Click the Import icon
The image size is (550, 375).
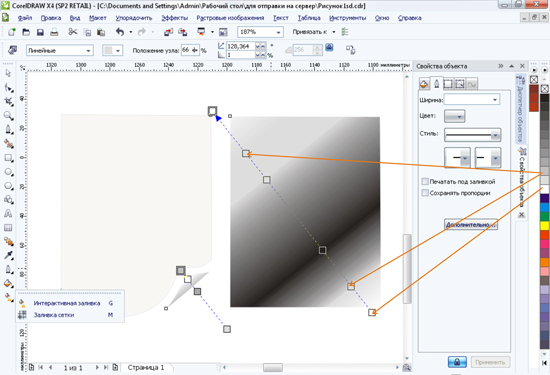(168, 32)
